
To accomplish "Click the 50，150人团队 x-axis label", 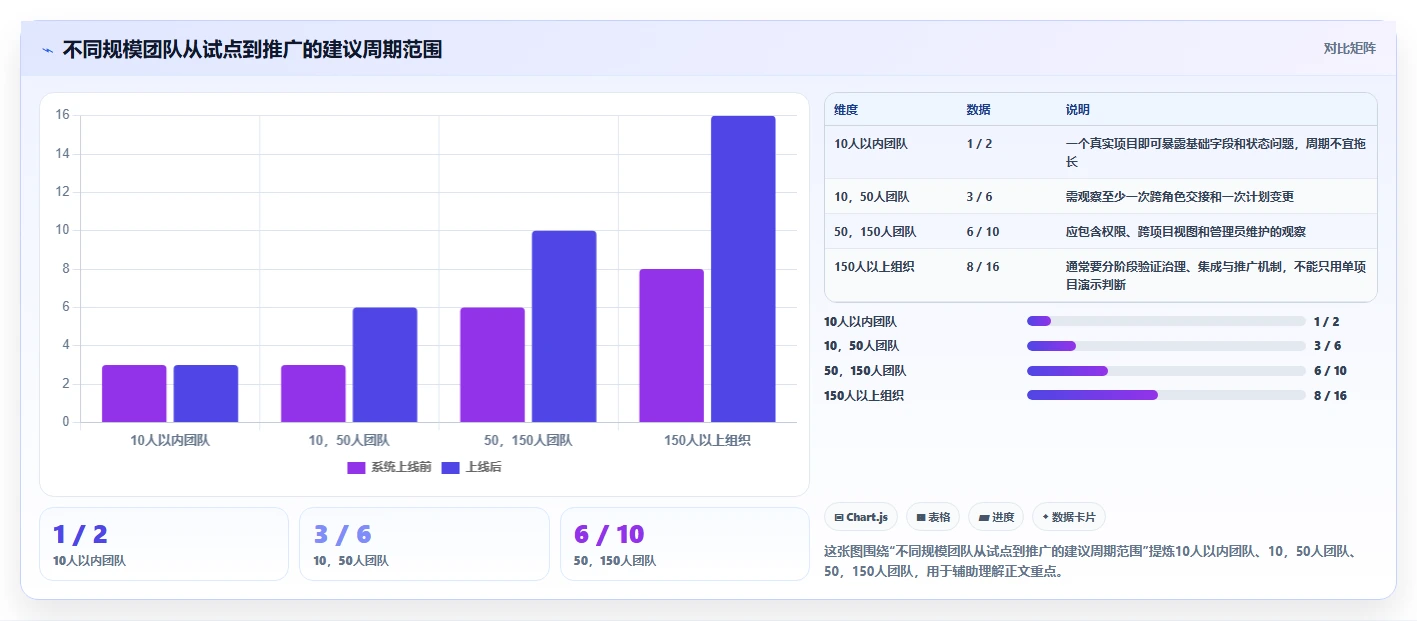I will point(528,440).
